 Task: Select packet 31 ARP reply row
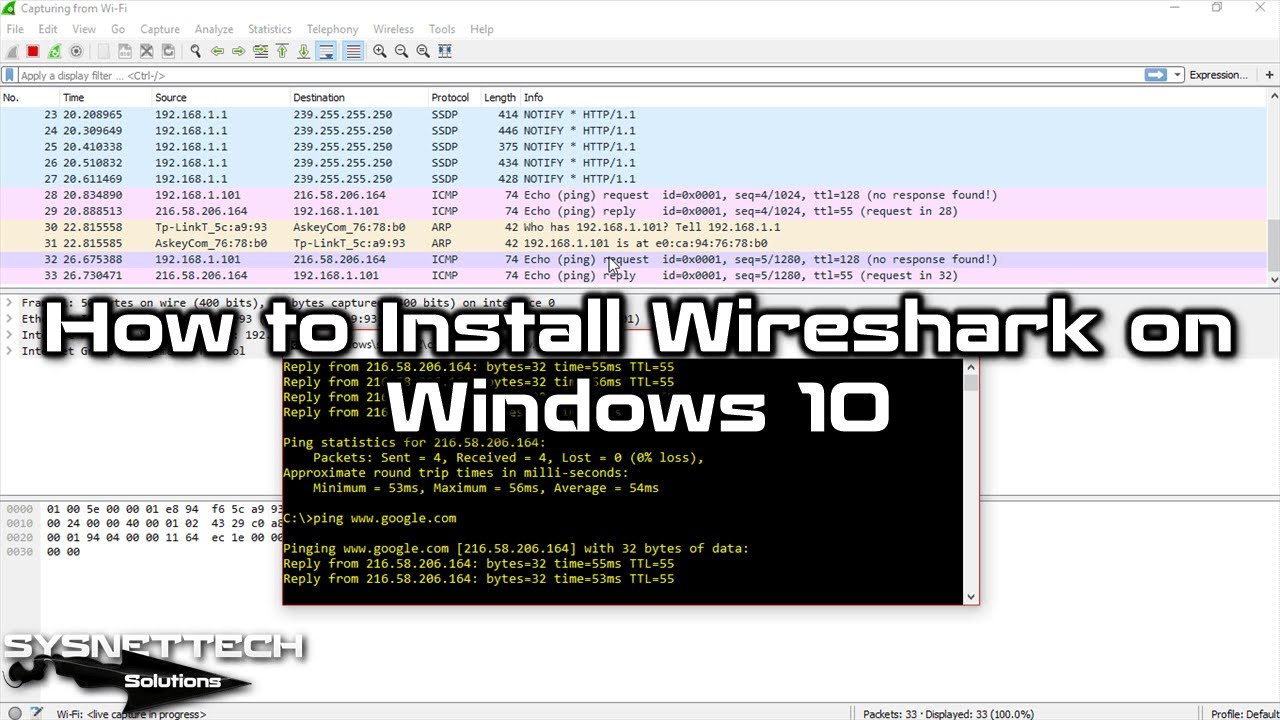click(634, 243)
